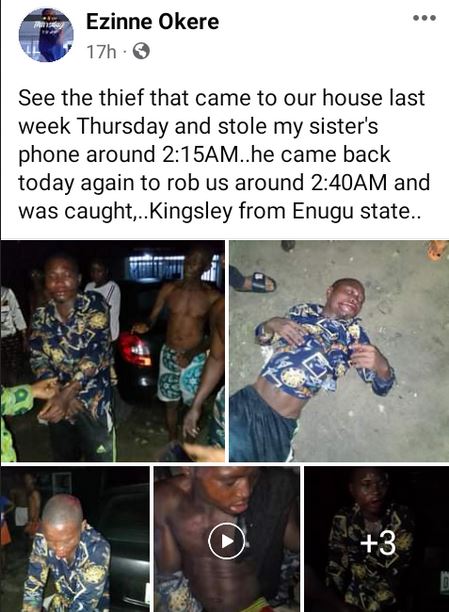Click the globe public audience icon
449x612 pixels.
[x=141, y=51]
